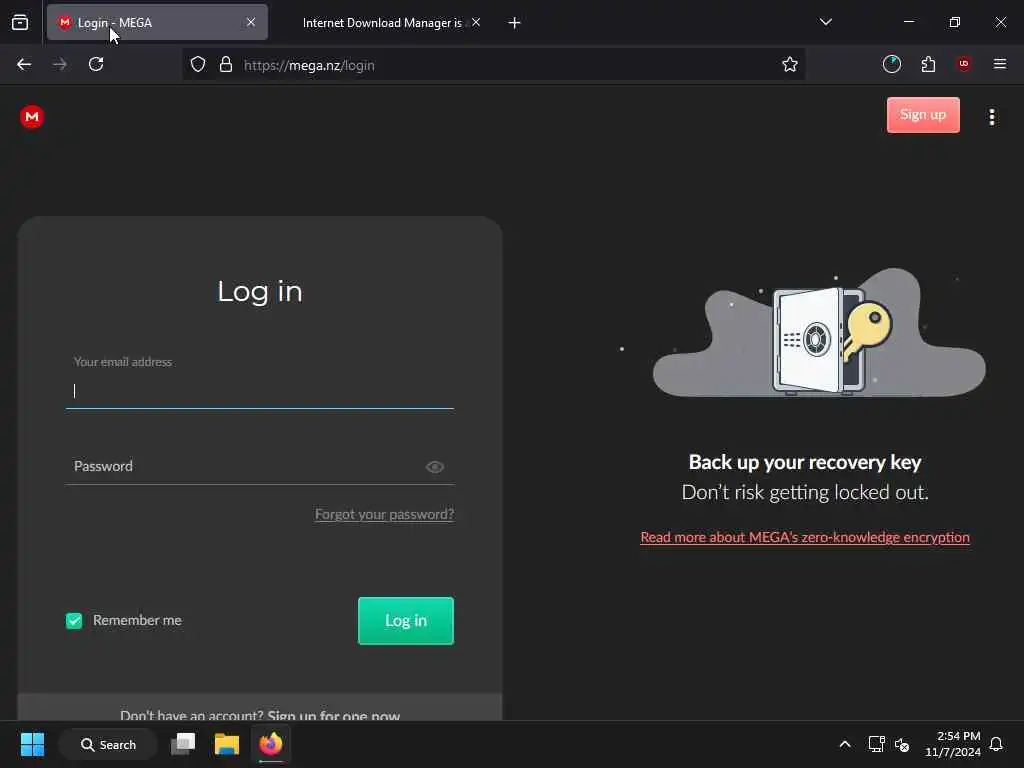Open the Extensions puzzle icon
Viewport: 1024px width, 768px height.
point(928,64)
